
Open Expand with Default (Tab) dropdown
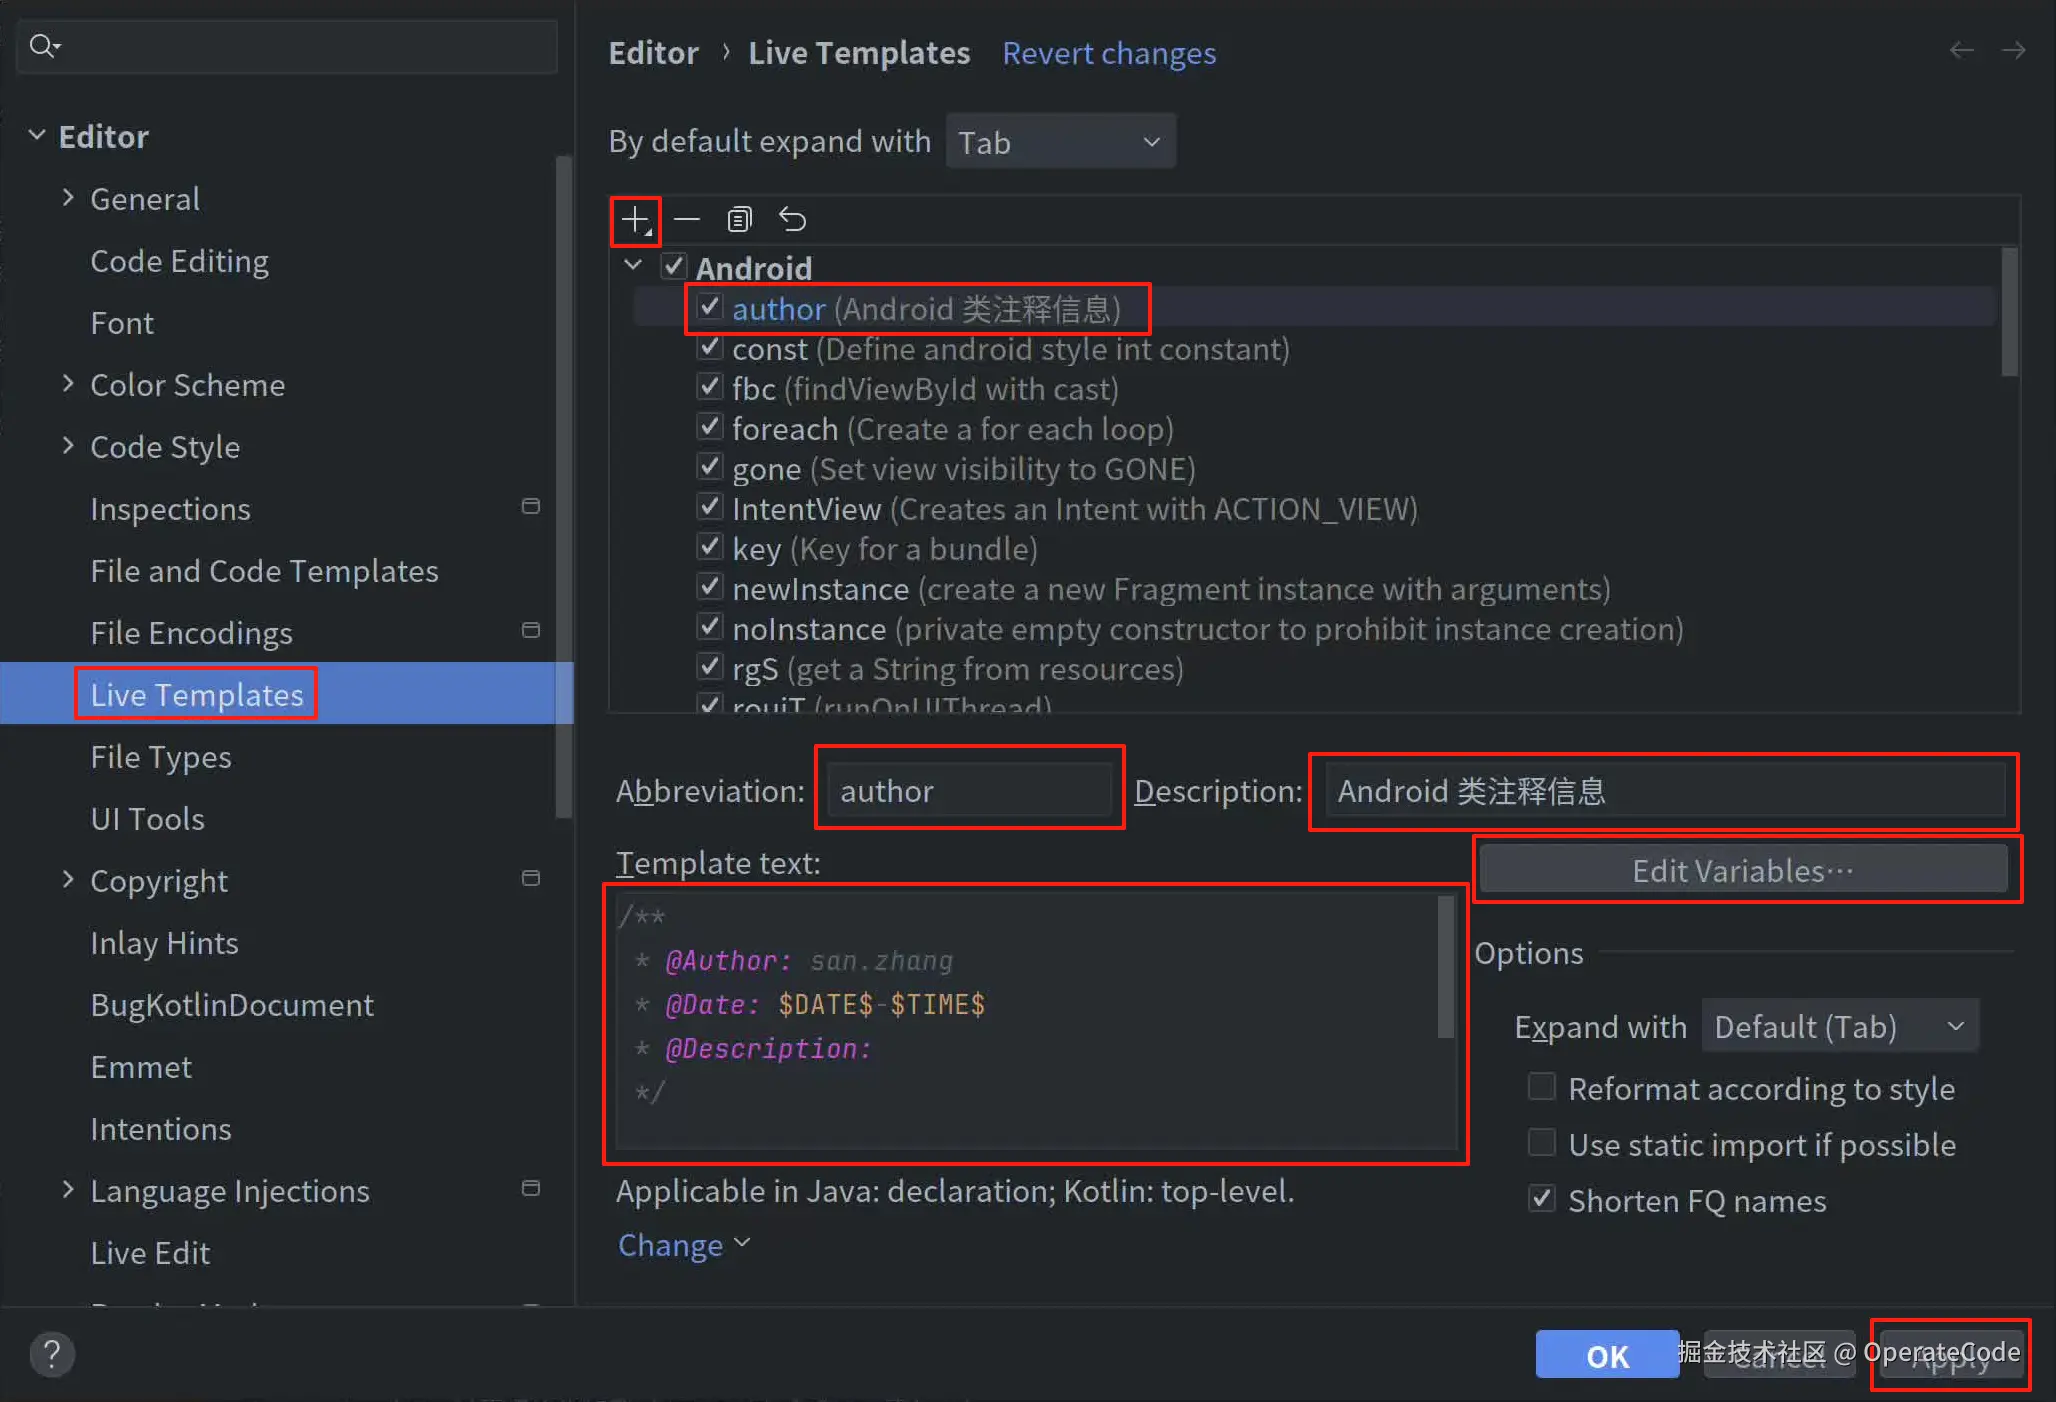[1839, 1027]
